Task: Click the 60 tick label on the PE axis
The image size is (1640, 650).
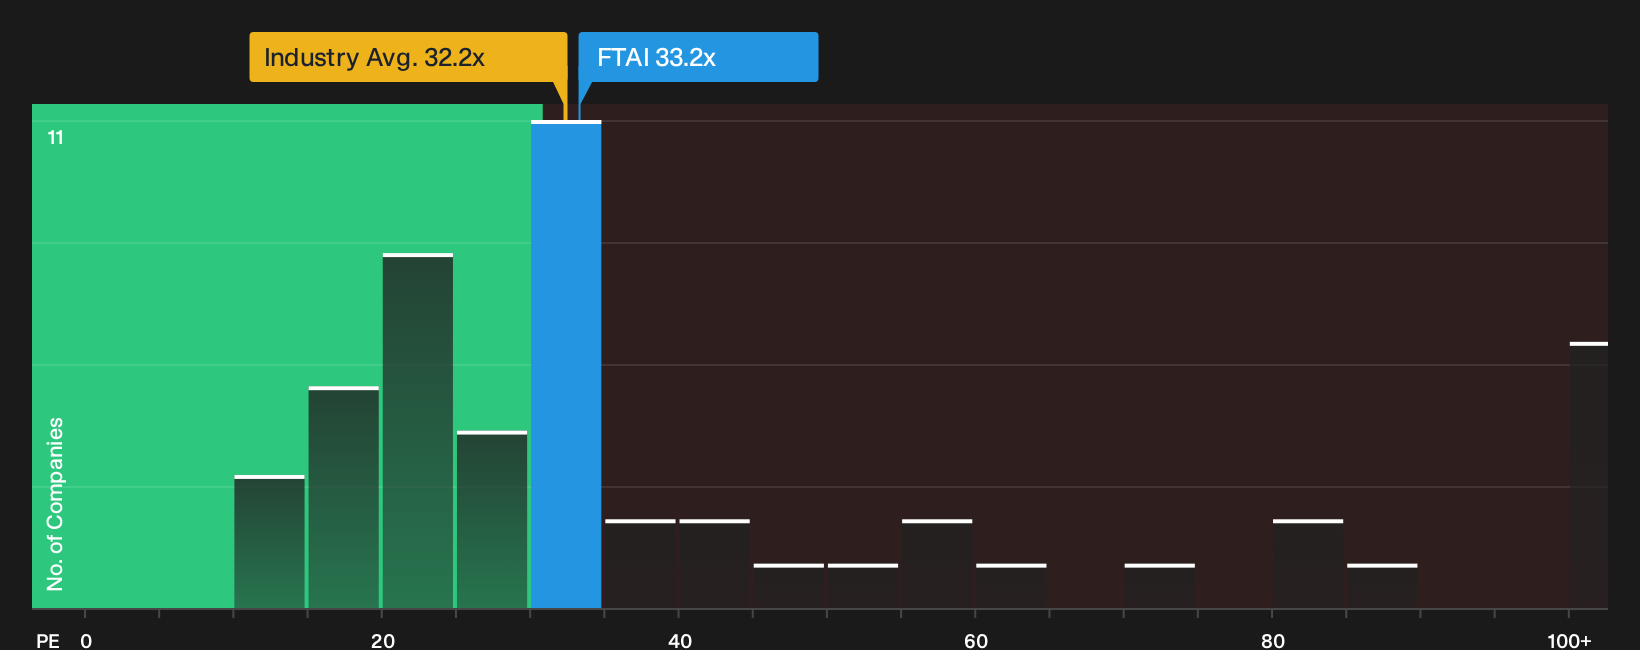Action: click(976, 641)
